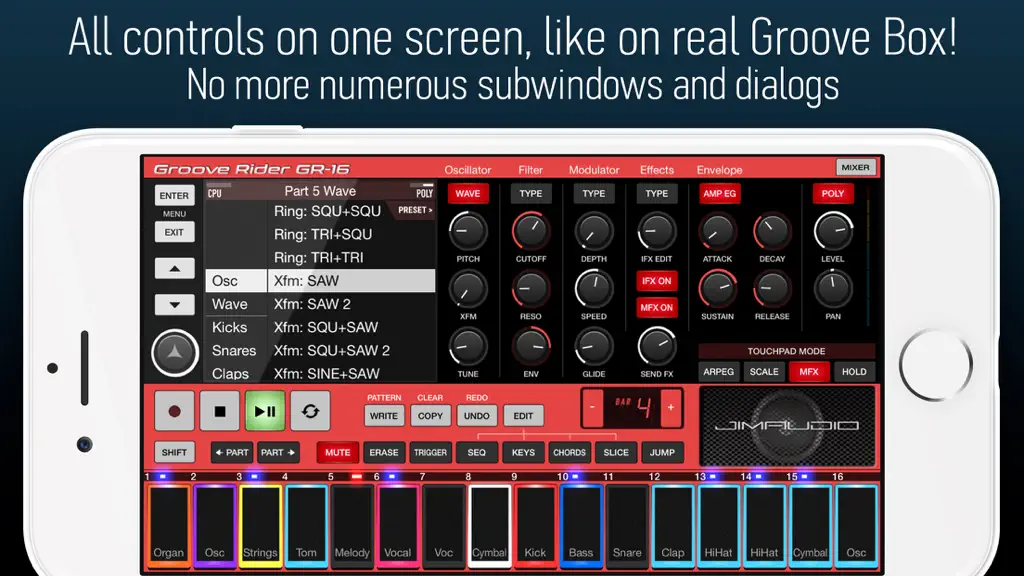Open the Modulator TYPE selector
The image size is (1024, 576).
point(594,194)
